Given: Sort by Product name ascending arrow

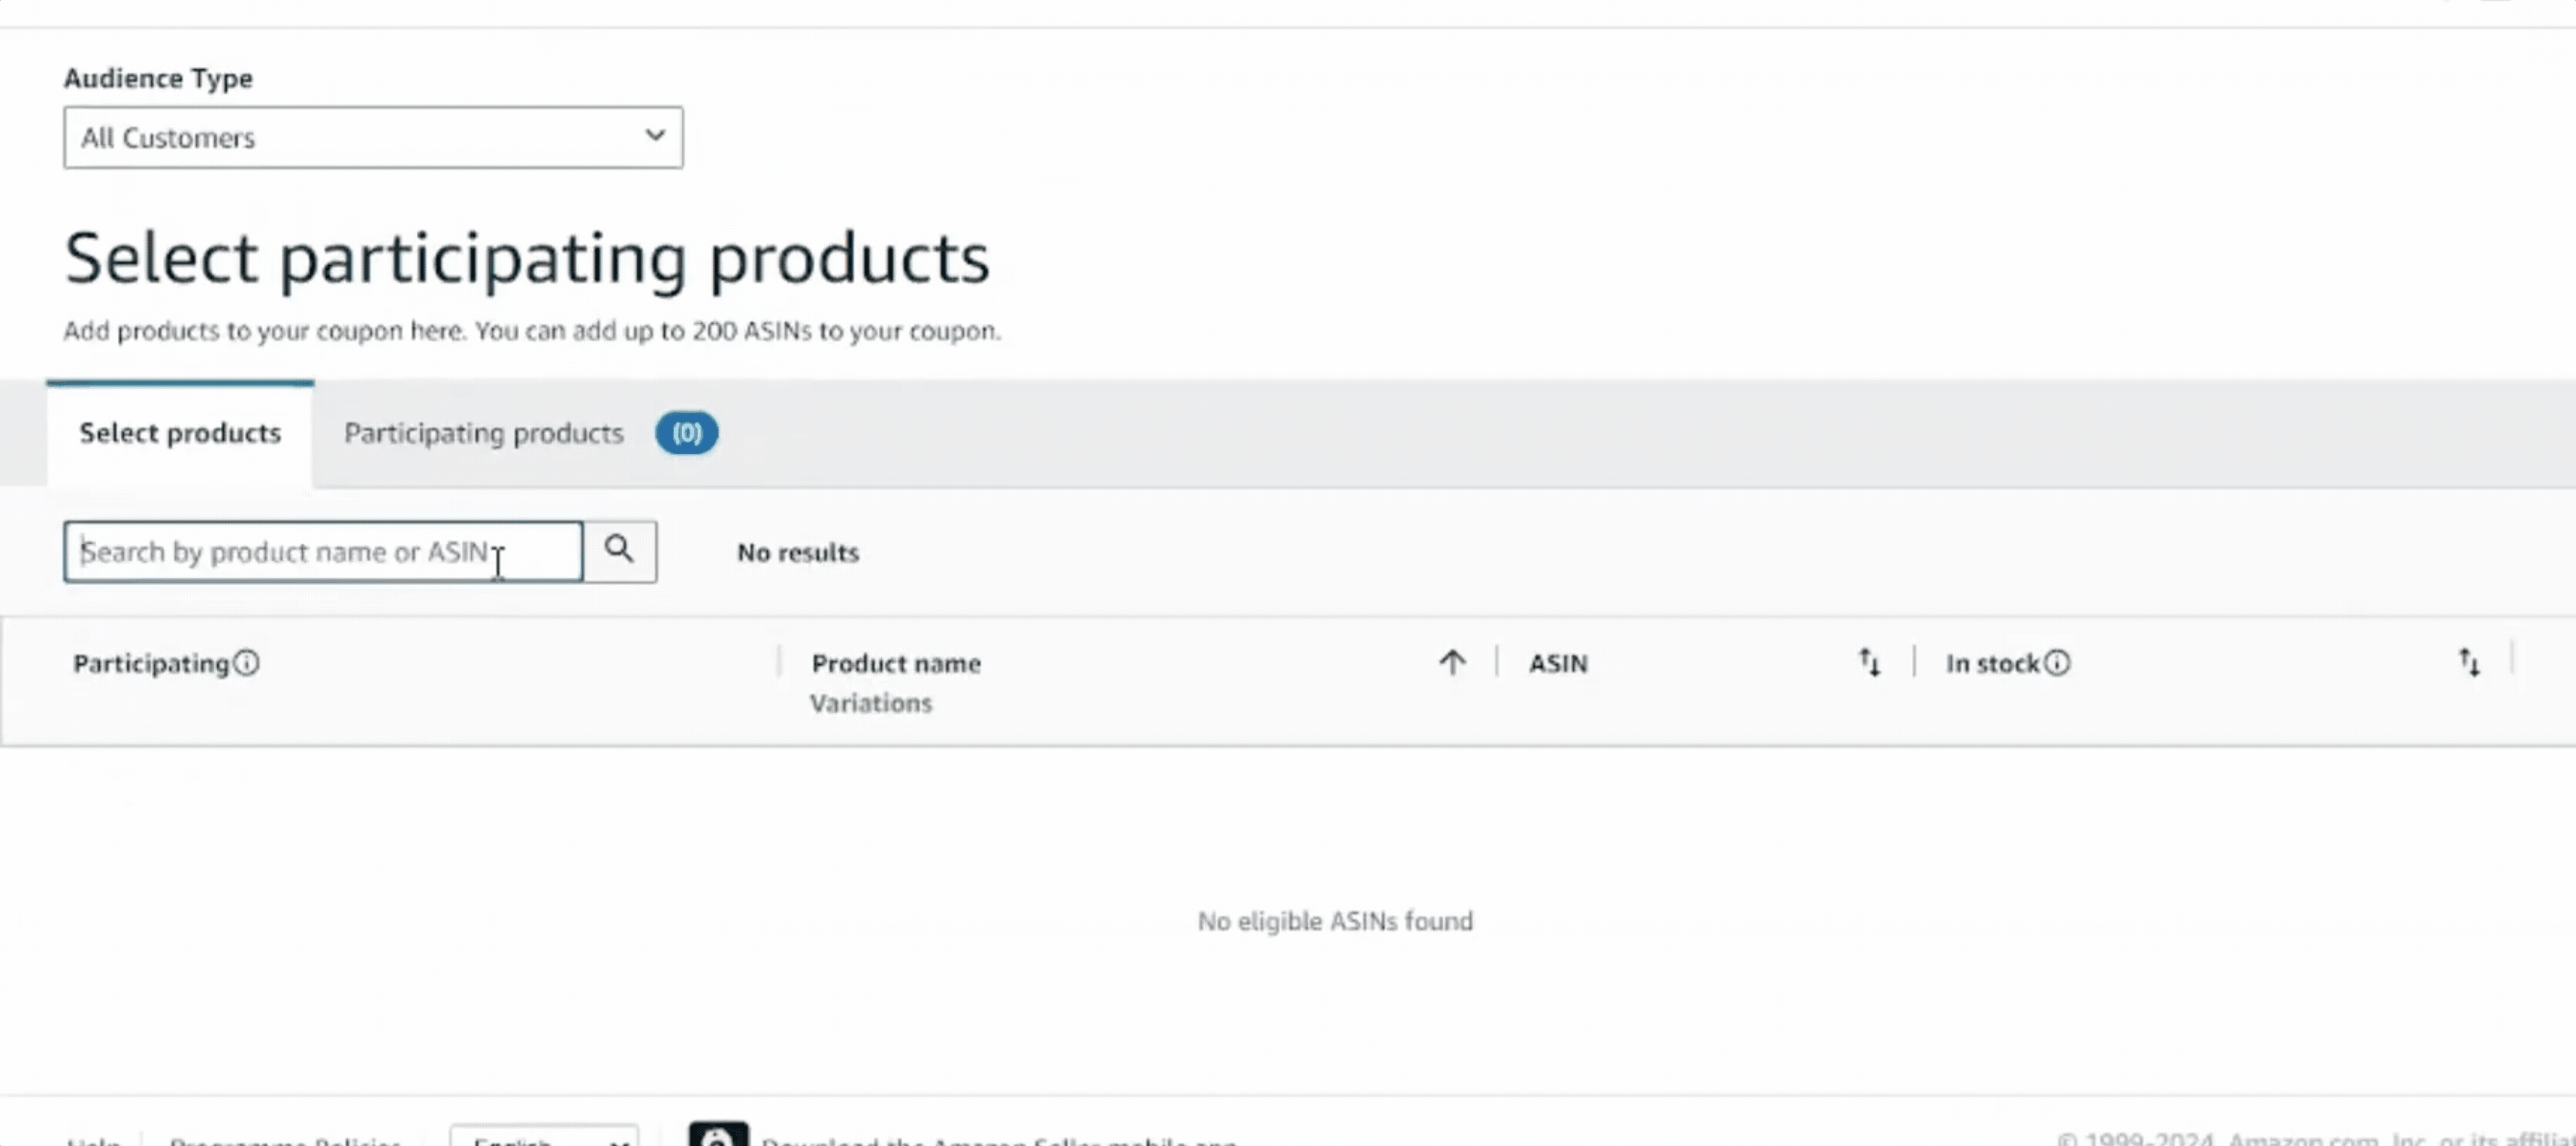Looking at the screenshot, I should click(x=1452, y=662).
